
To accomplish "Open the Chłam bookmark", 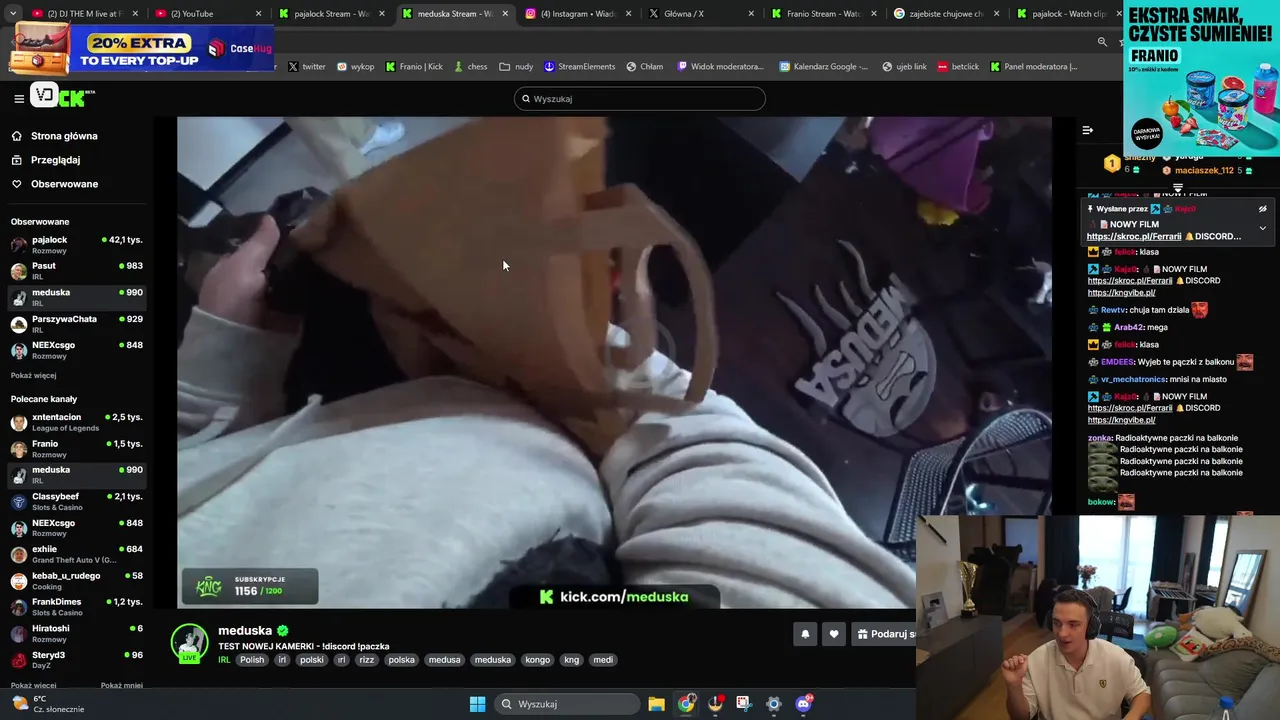I will coord(645,67).
